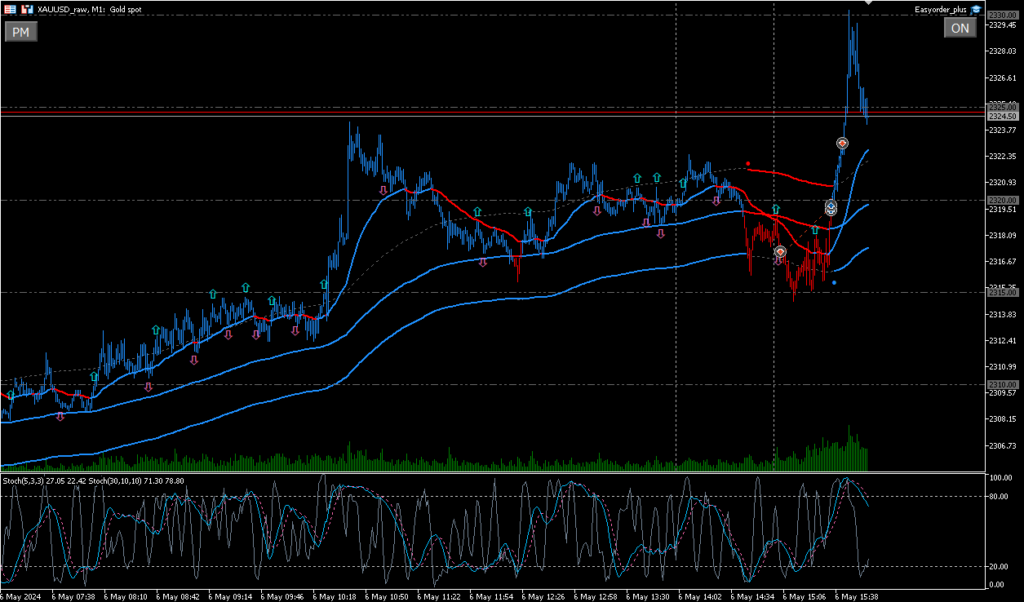Select the small blue dot below the red candles

pos(834,283)
